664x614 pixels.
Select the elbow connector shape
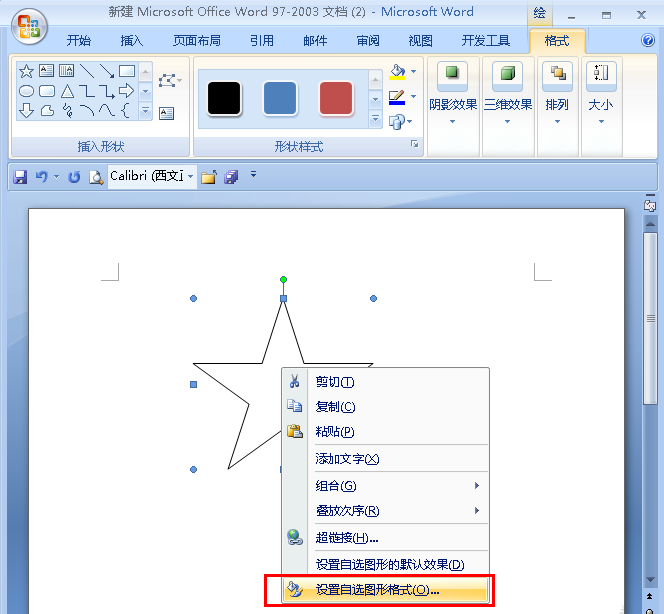[87, 91]
